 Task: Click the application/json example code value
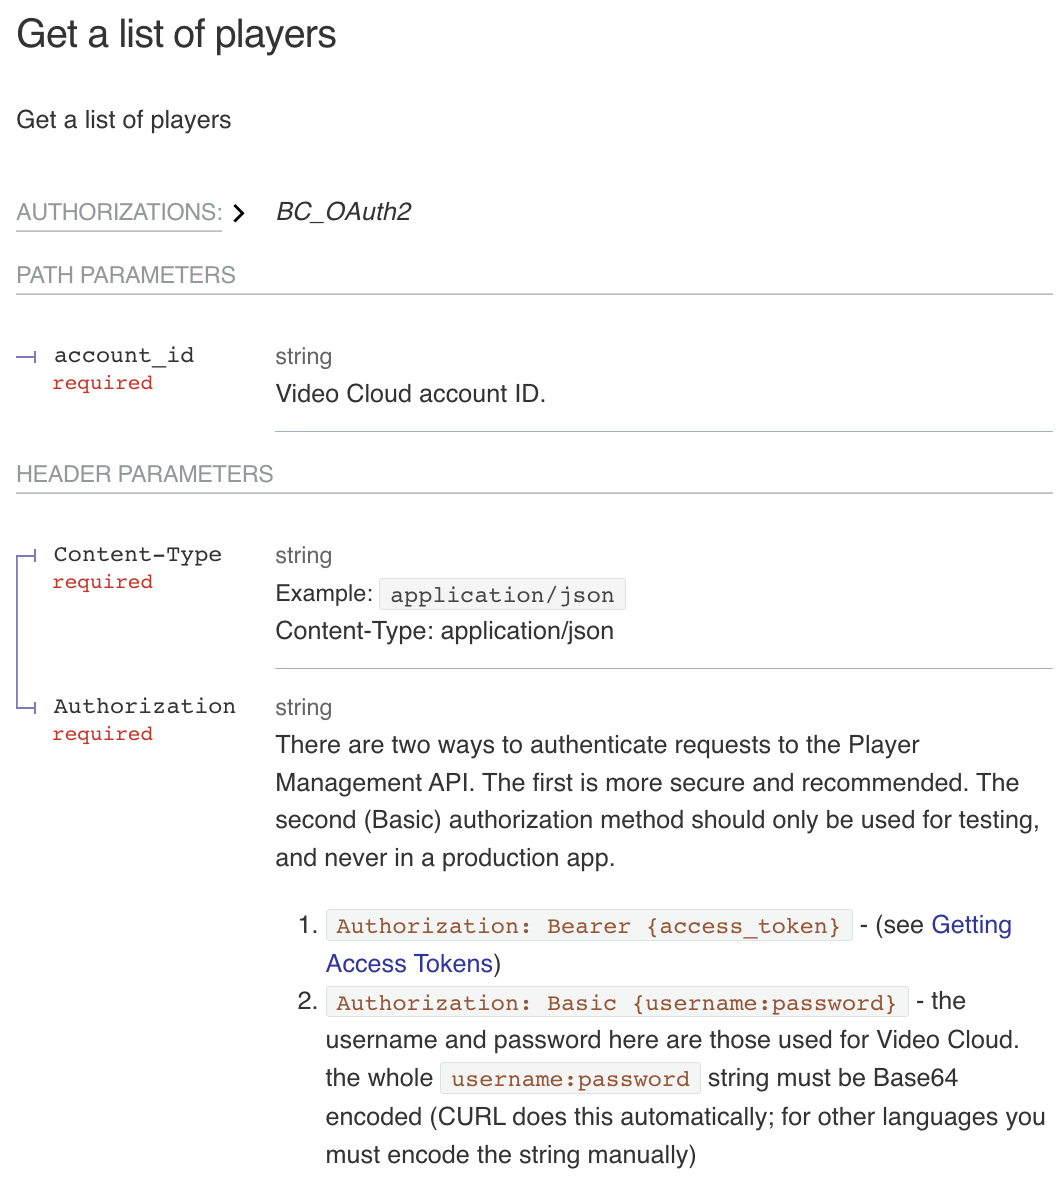pos(502,594)
